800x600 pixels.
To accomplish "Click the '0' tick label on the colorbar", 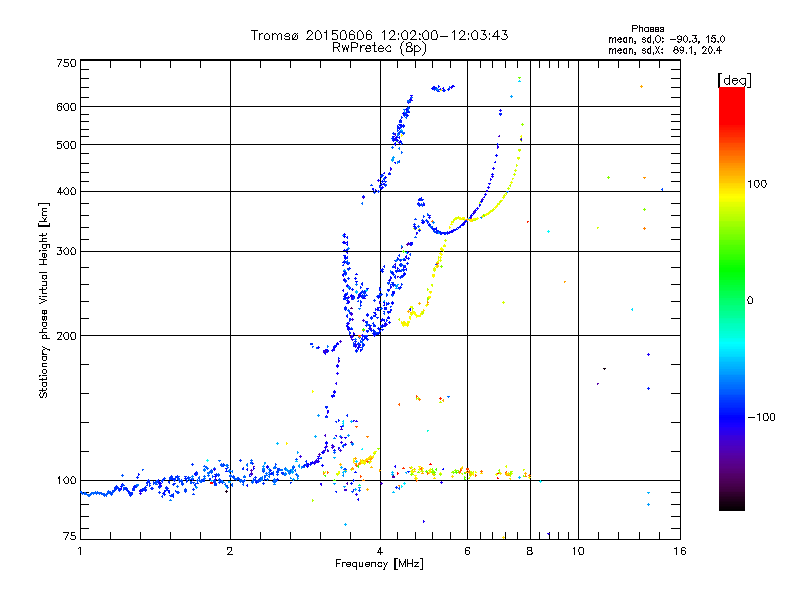I will 749,301.
